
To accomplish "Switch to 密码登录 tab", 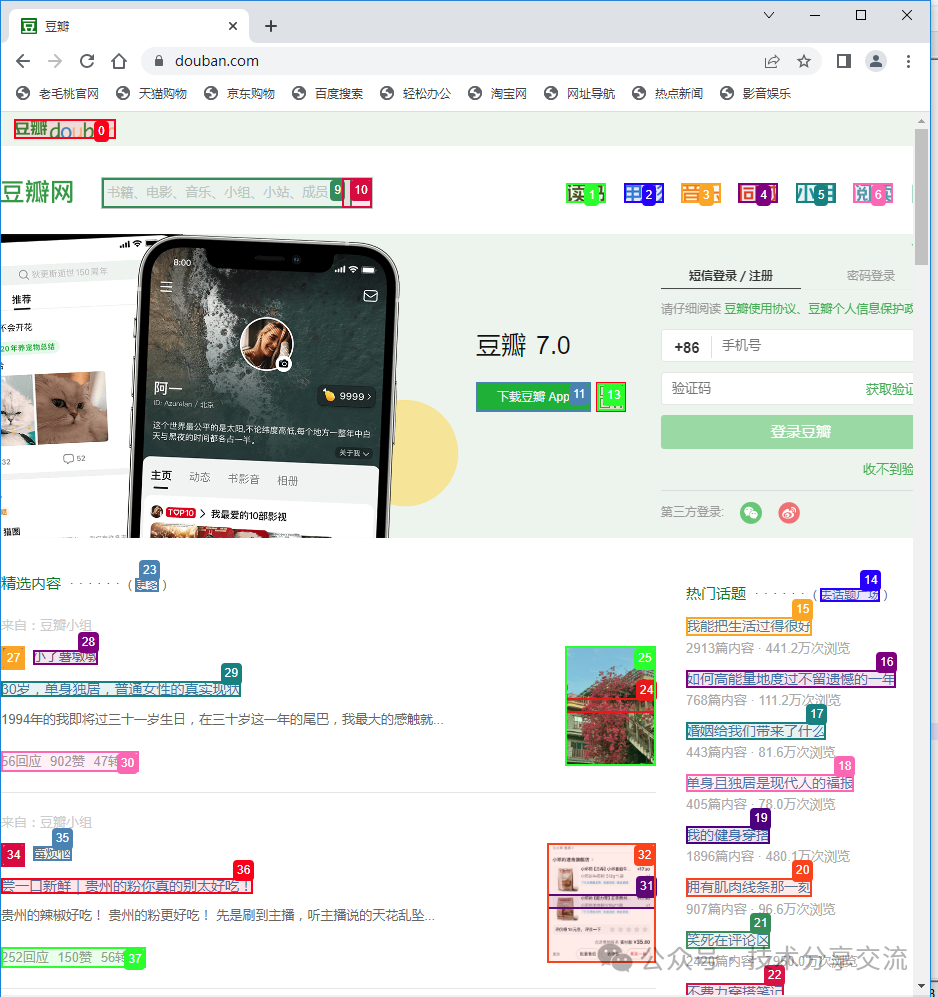I will click(x=871, y=275).
